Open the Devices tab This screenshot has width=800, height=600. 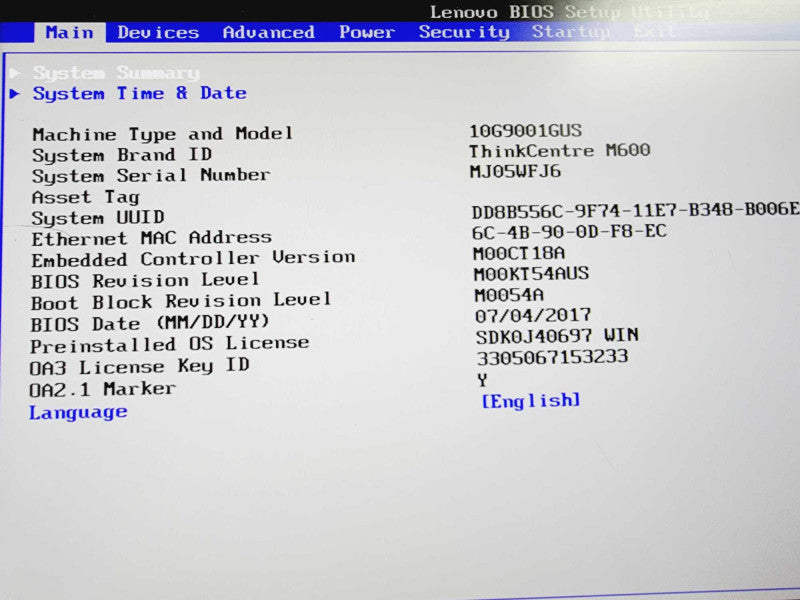pyautogui.click(x=158, y=33)
